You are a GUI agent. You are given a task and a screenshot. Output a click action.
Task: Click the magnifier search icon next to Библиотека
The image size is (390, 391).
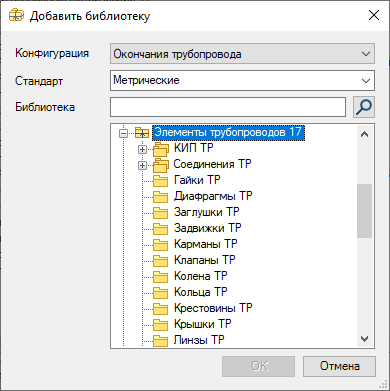[364, 107]
